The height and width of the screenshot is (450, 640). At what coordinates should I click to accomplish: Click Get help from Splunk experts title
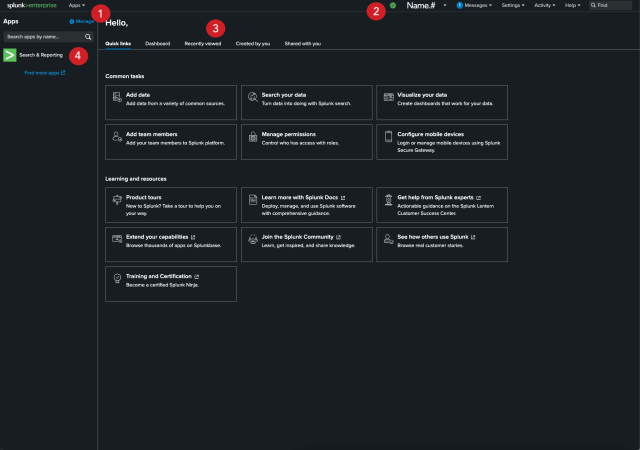[436, 197]
